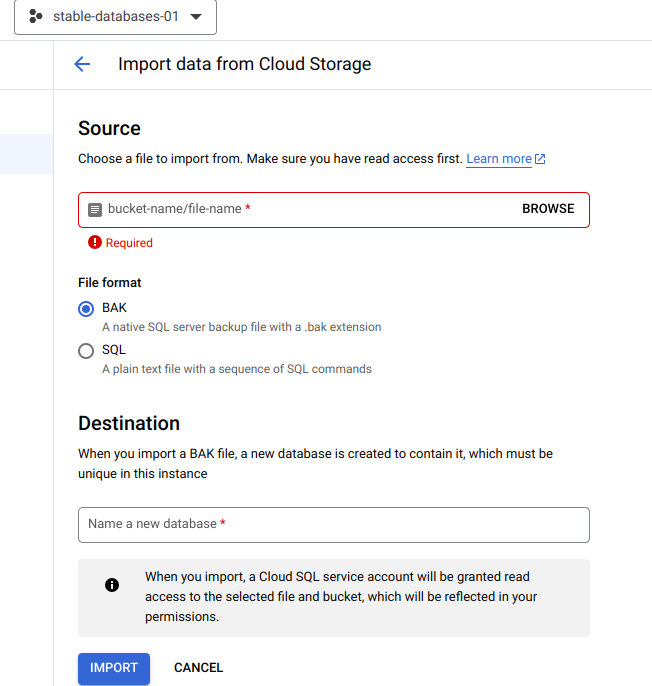The height and width of the screenshot is (686, 652).
Task: Select the BAK file format radio button
Action: pos(86,308)
